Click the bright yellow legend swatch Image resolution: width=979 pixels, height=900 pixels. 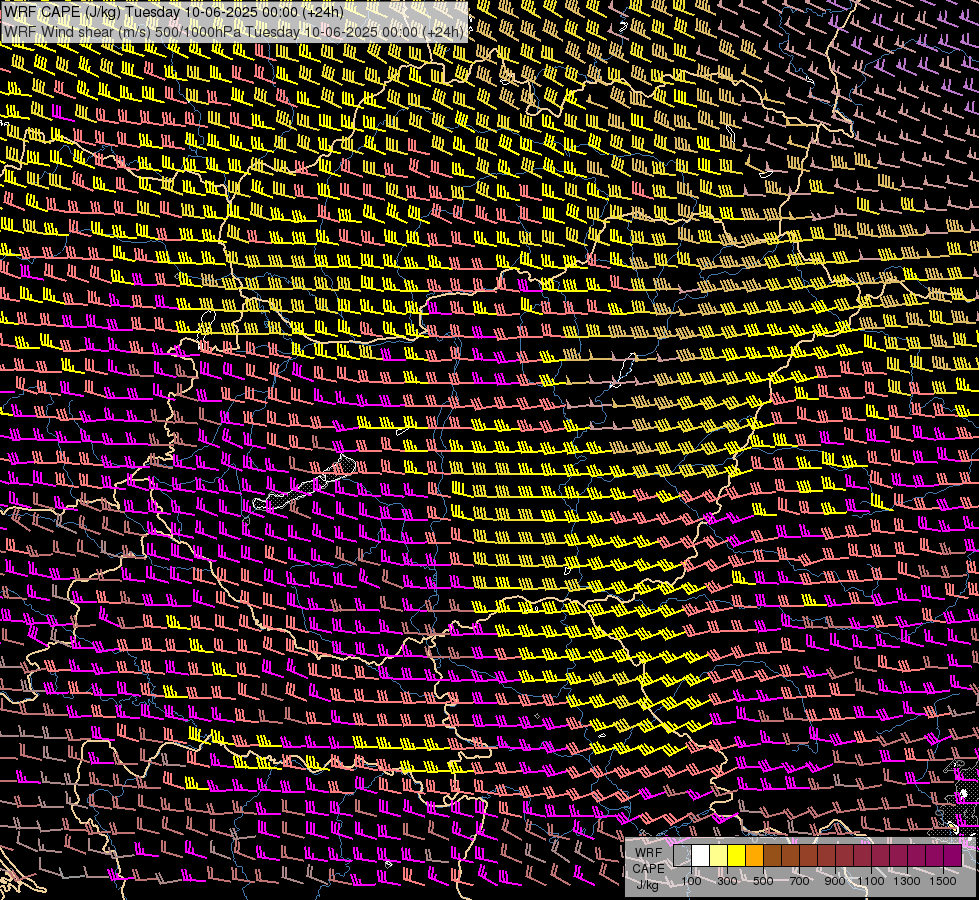coord(736,856)
